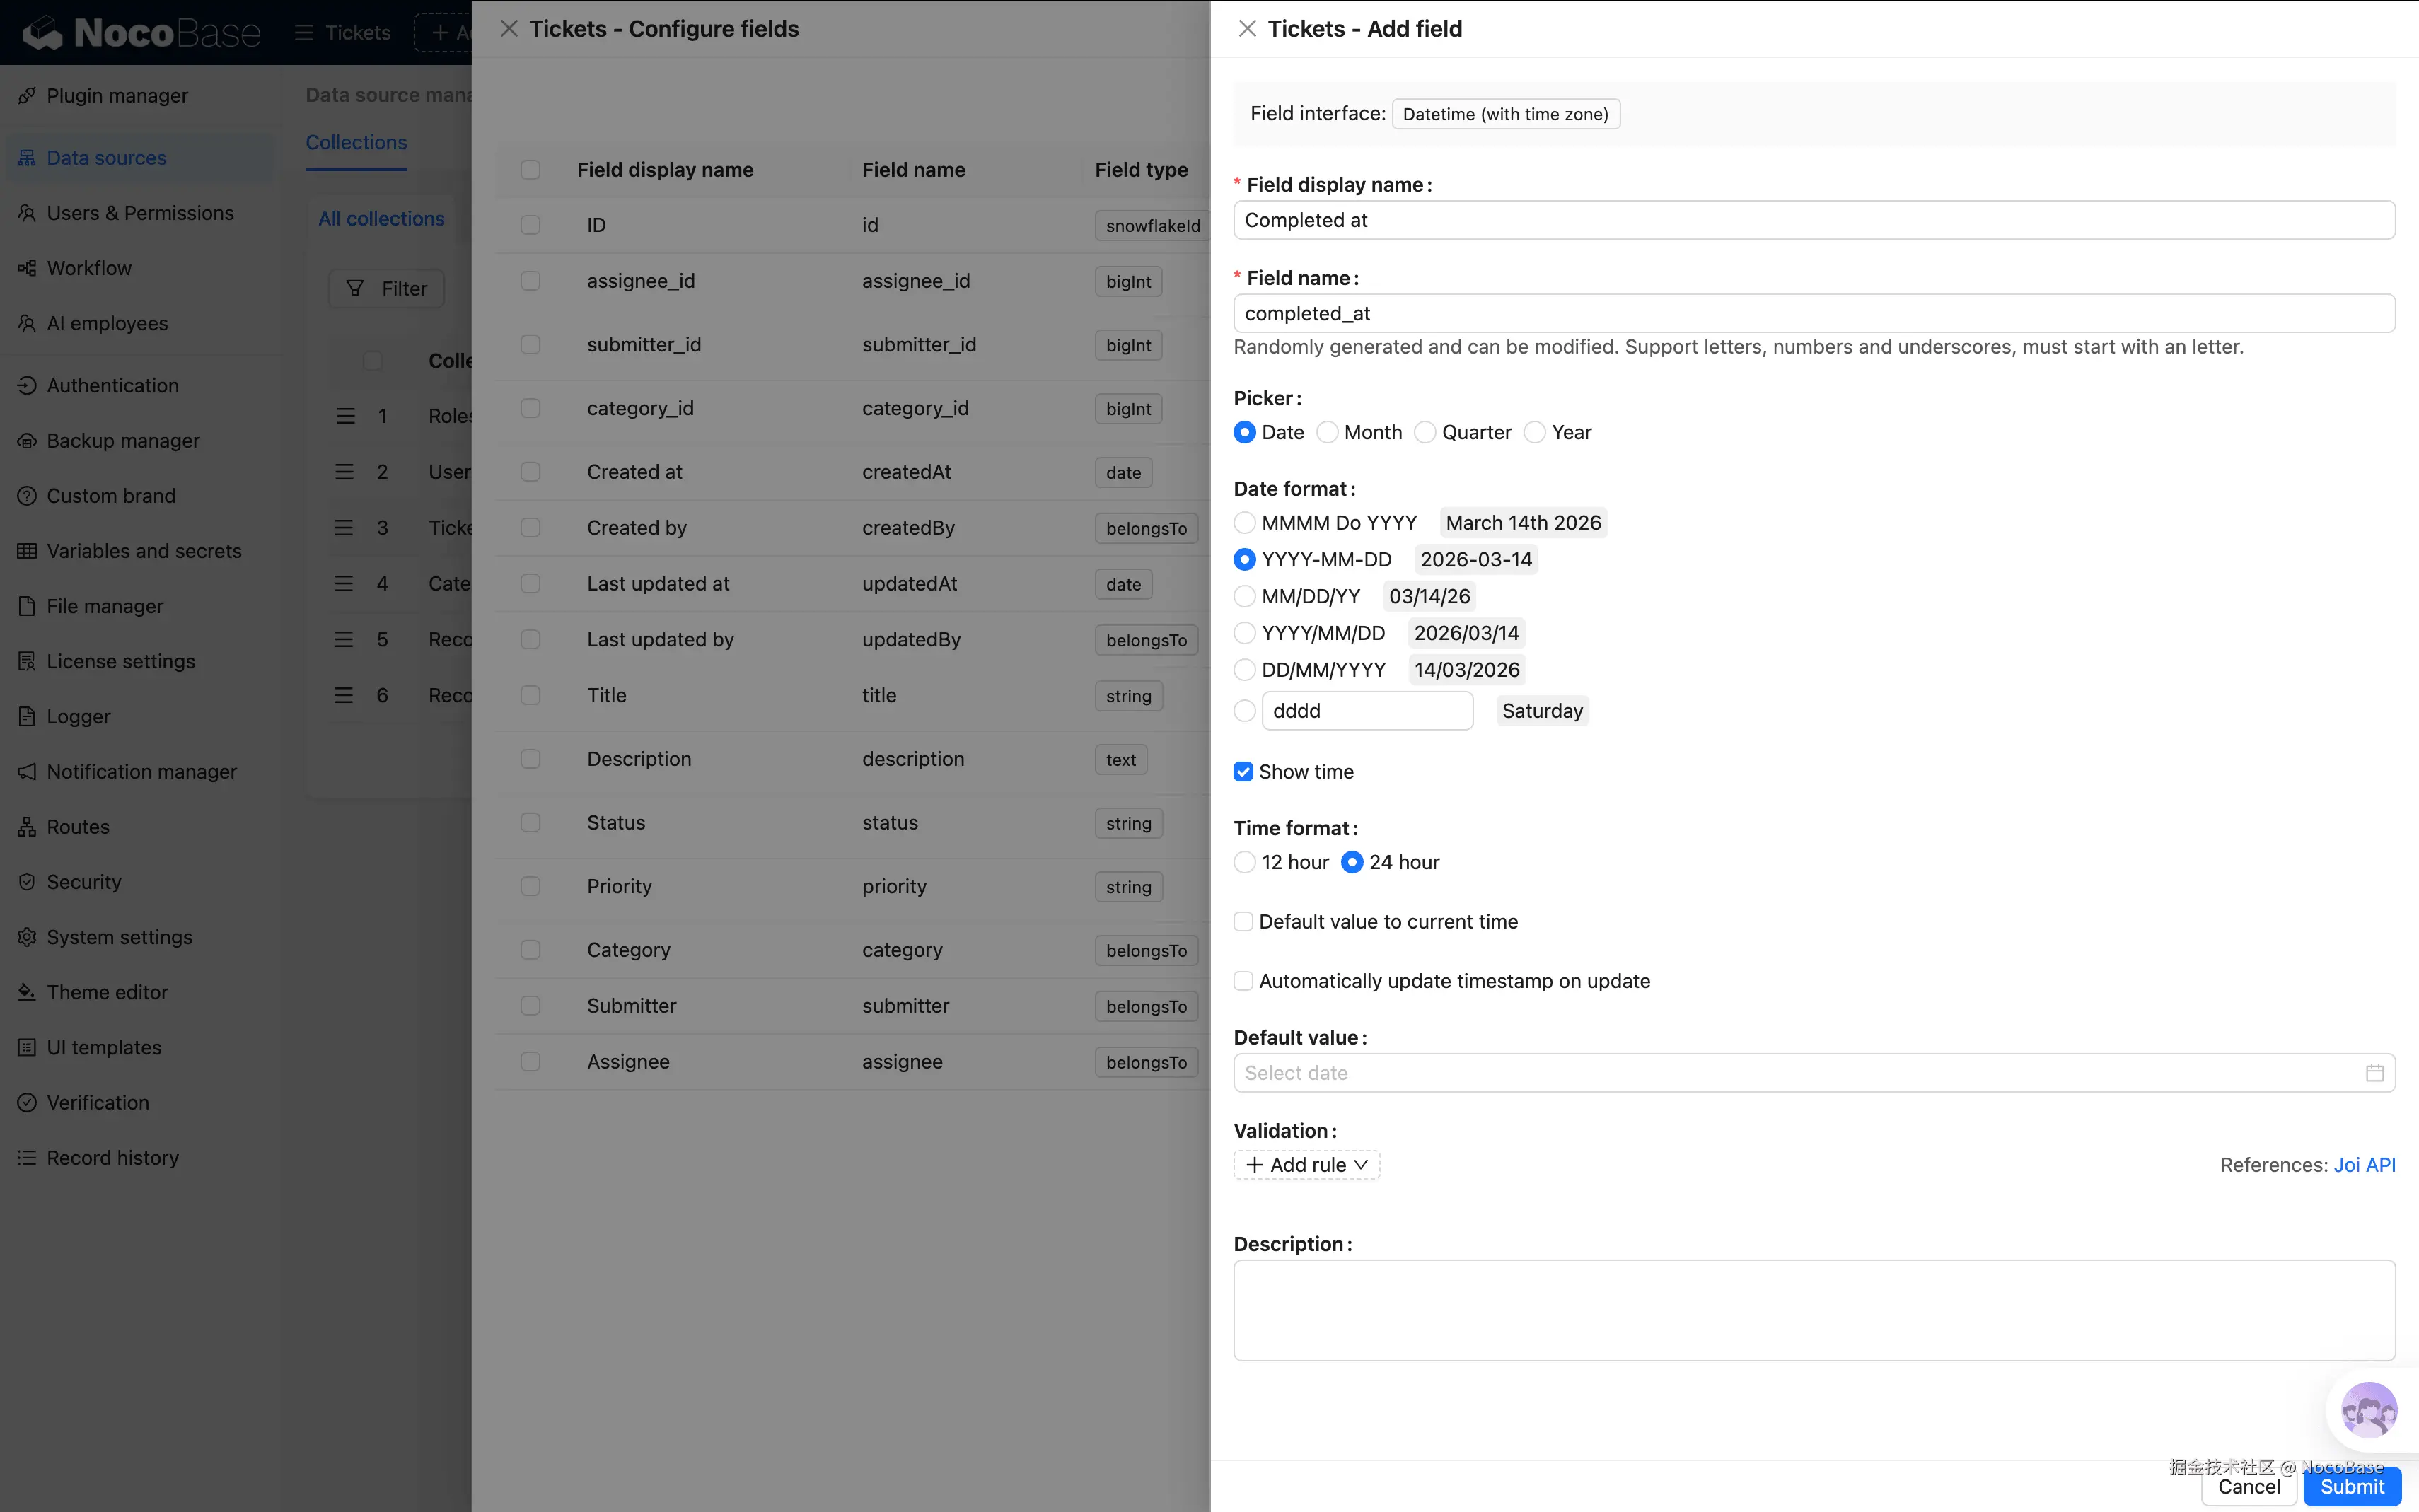Open the Filter panel above collections

386,288
